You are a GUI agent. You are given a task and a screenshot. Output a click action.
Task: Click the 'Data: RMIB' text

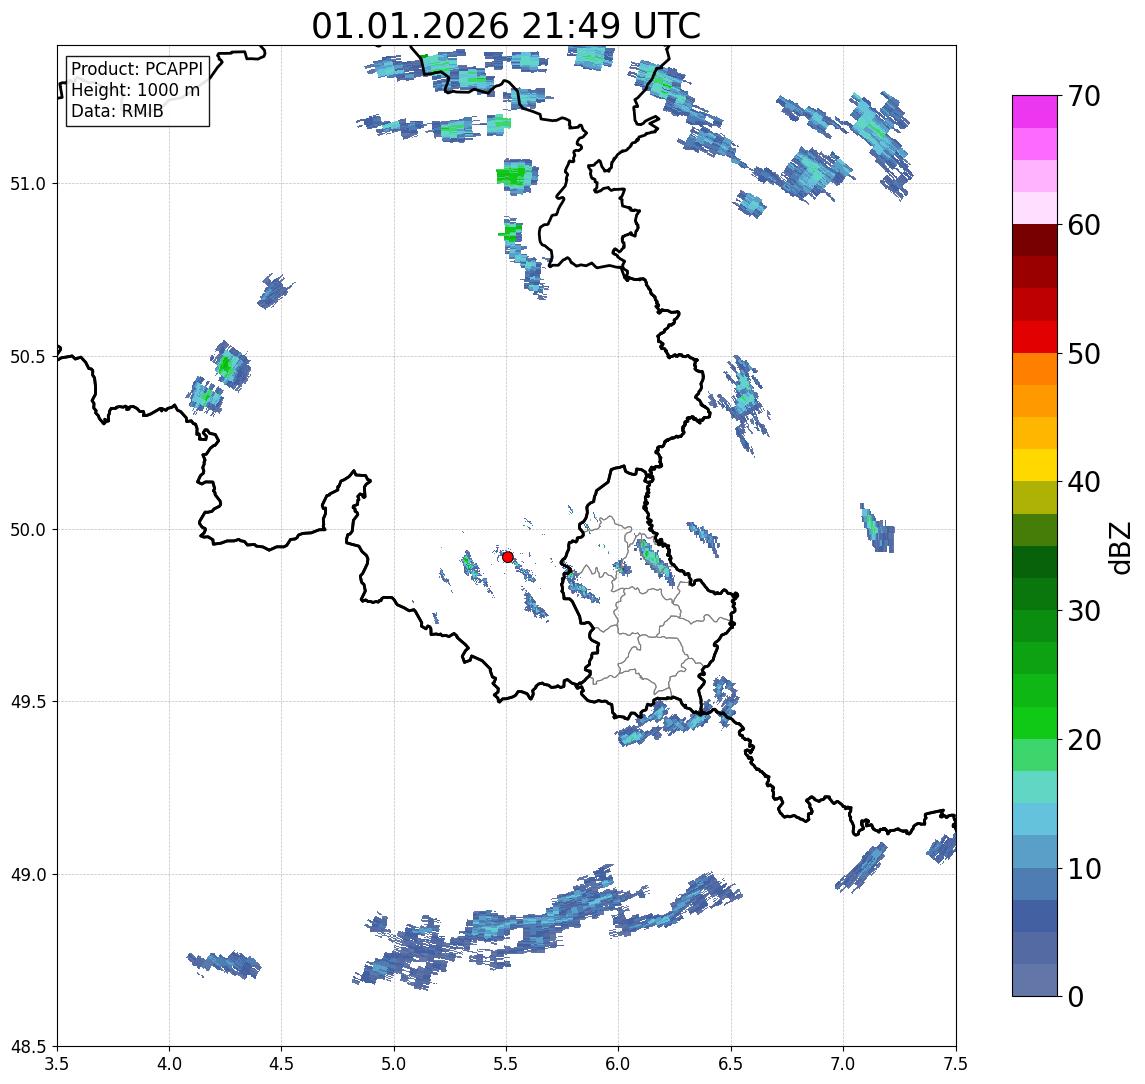point(117,111)
